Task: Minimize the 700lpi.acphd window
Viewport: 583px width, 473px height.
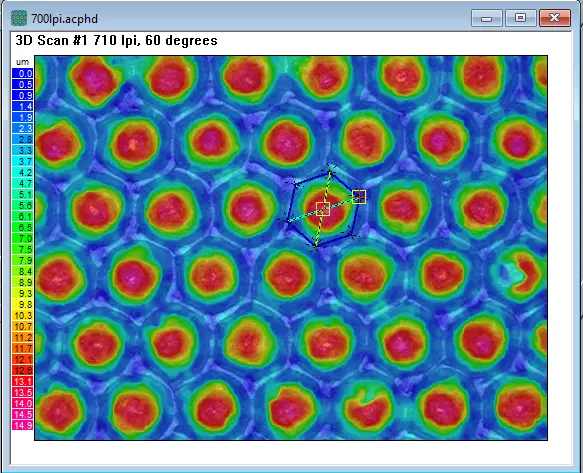Action: click(487, 18)
